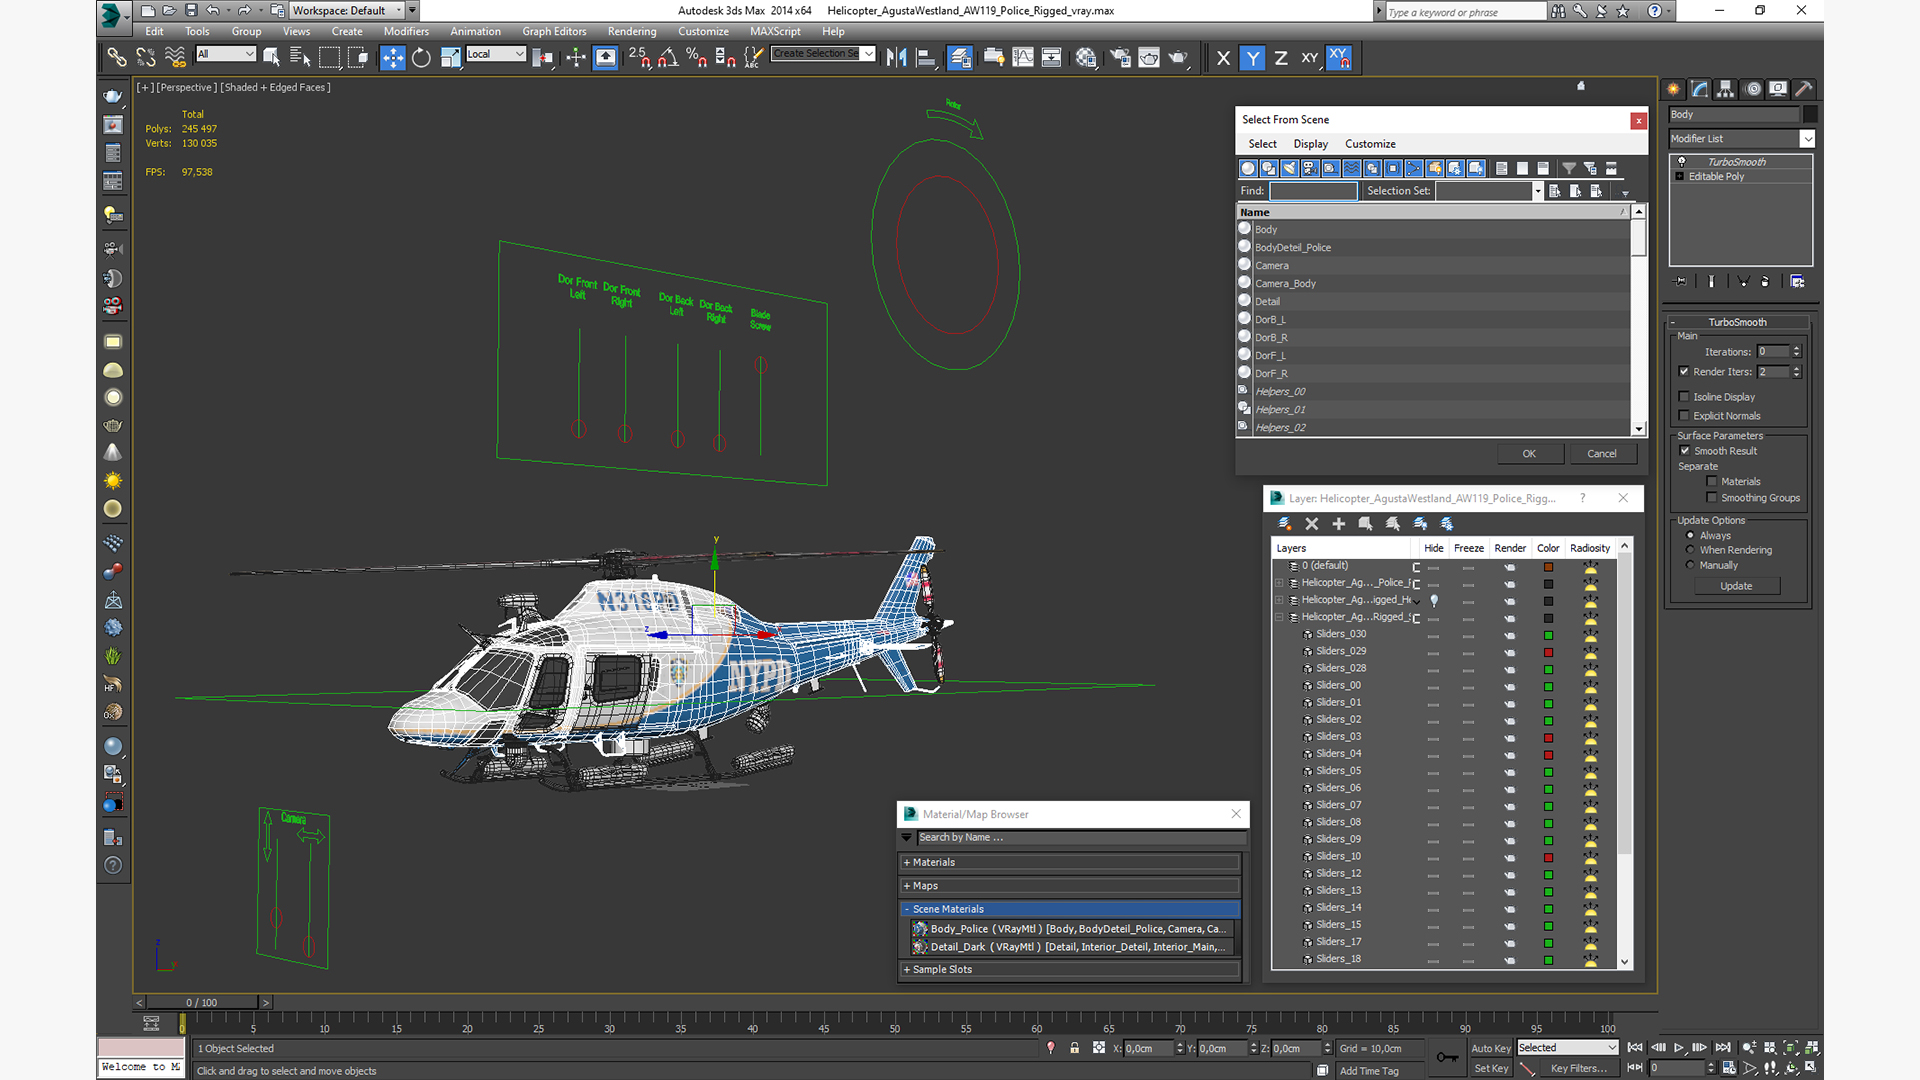Click the Bind to Space Warp icon
Image resolution: width=1920 pixels, height=1080 pixels.
coord(175,58)
